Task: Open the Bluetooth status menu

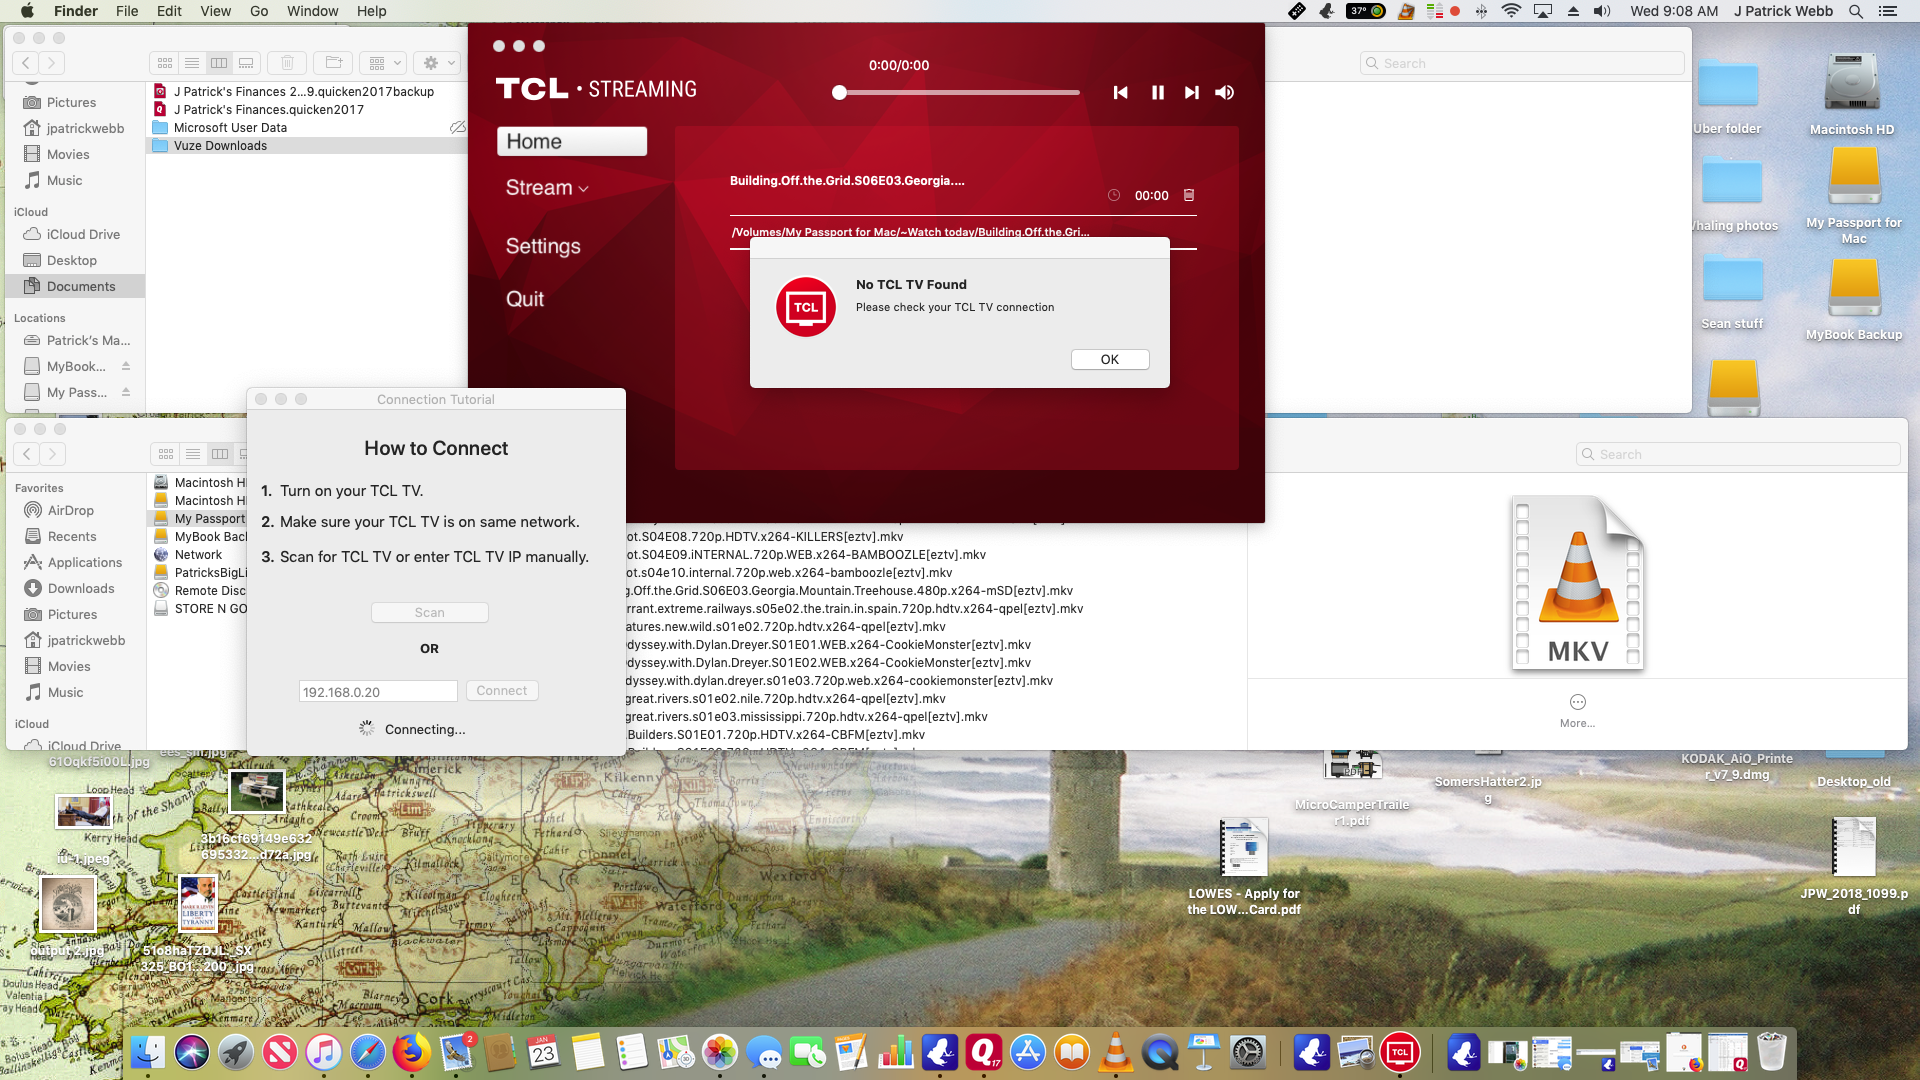Action: [x=1481, y=11]
